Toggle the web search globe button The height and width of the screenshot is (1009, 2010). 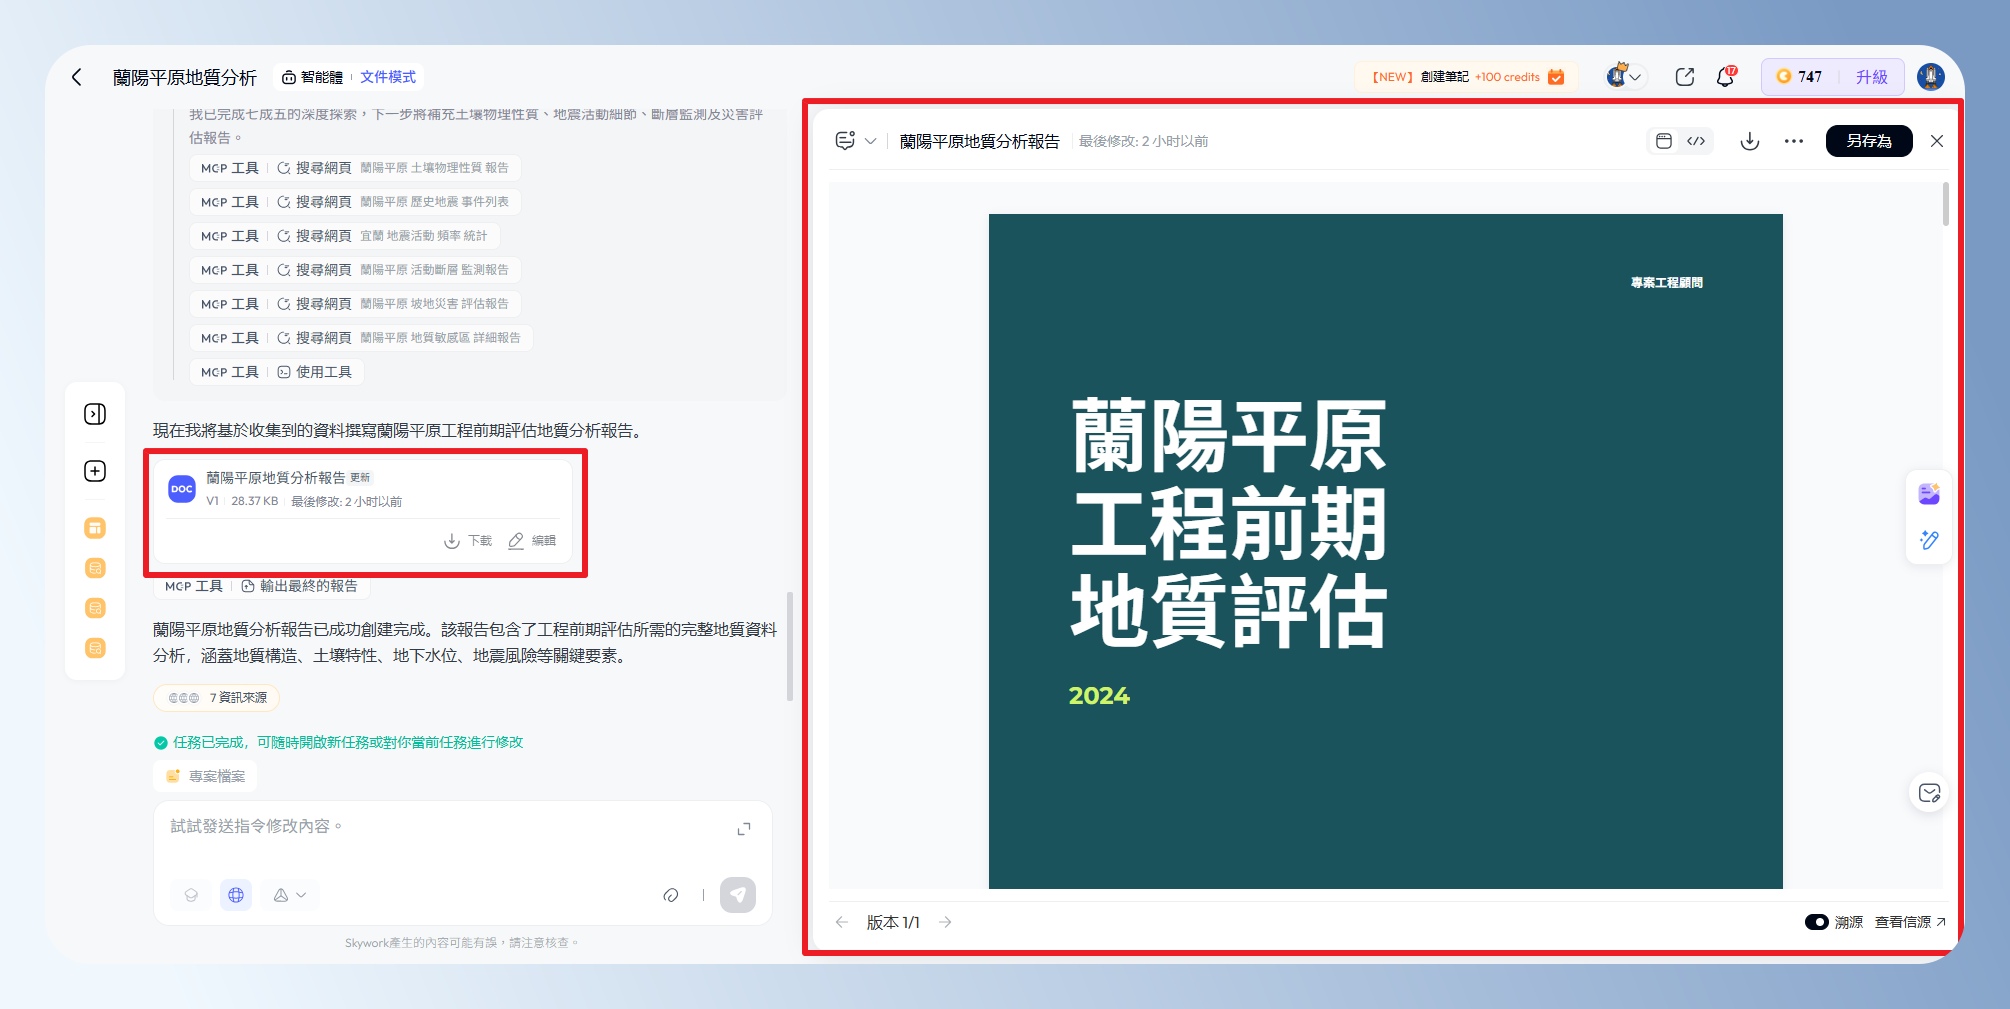[236, 895]
